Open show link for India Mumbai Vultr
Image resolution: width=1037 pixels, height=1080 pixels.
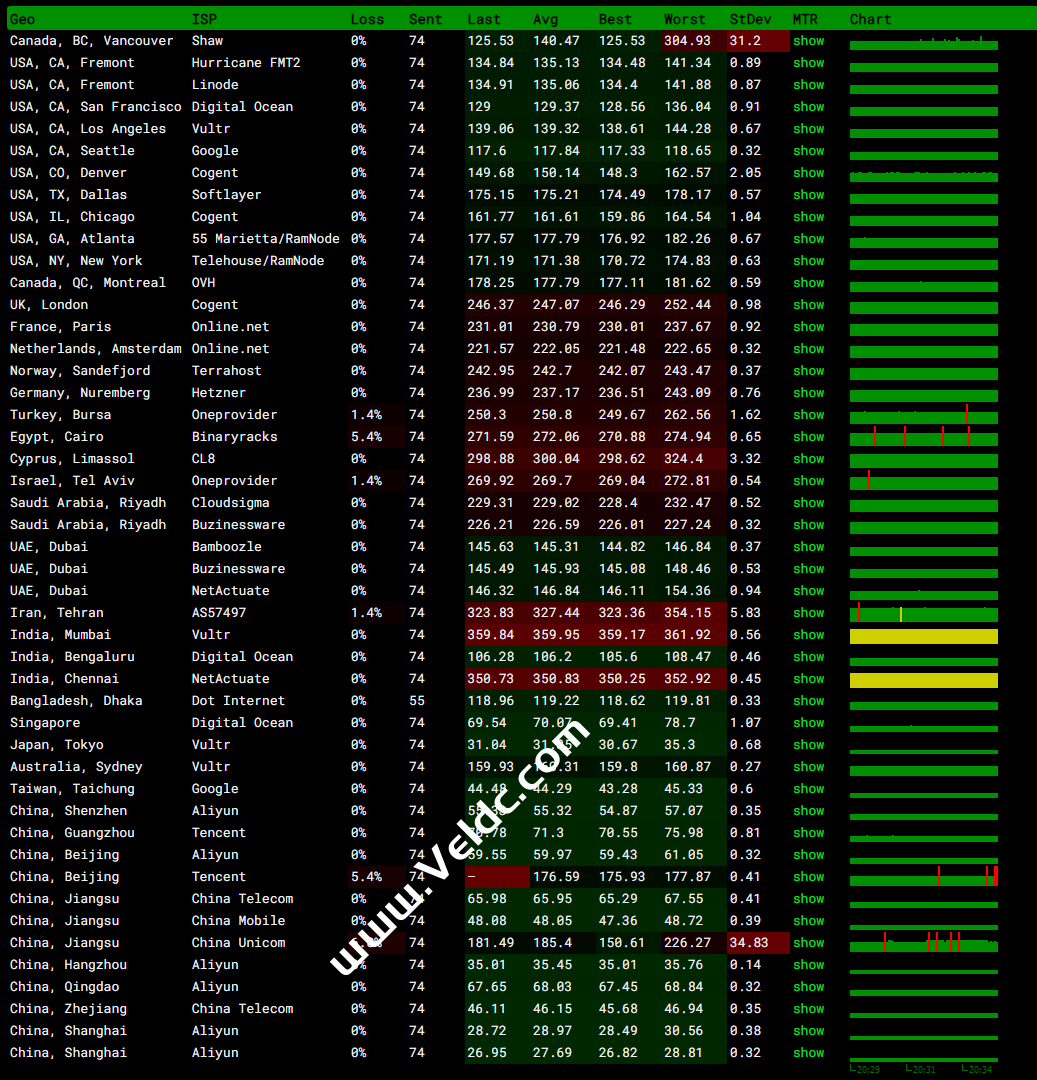808,635
